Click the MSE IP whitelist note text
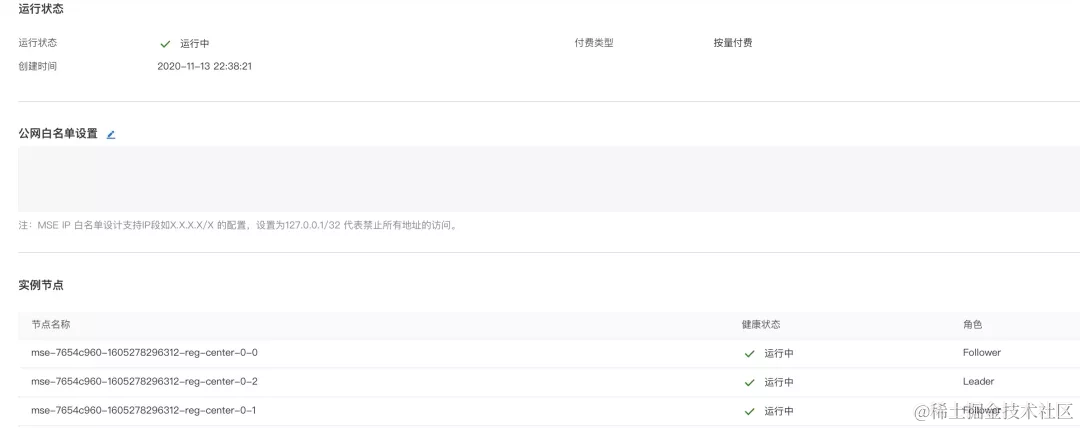 pyautogui.click(x=239, y=225)
